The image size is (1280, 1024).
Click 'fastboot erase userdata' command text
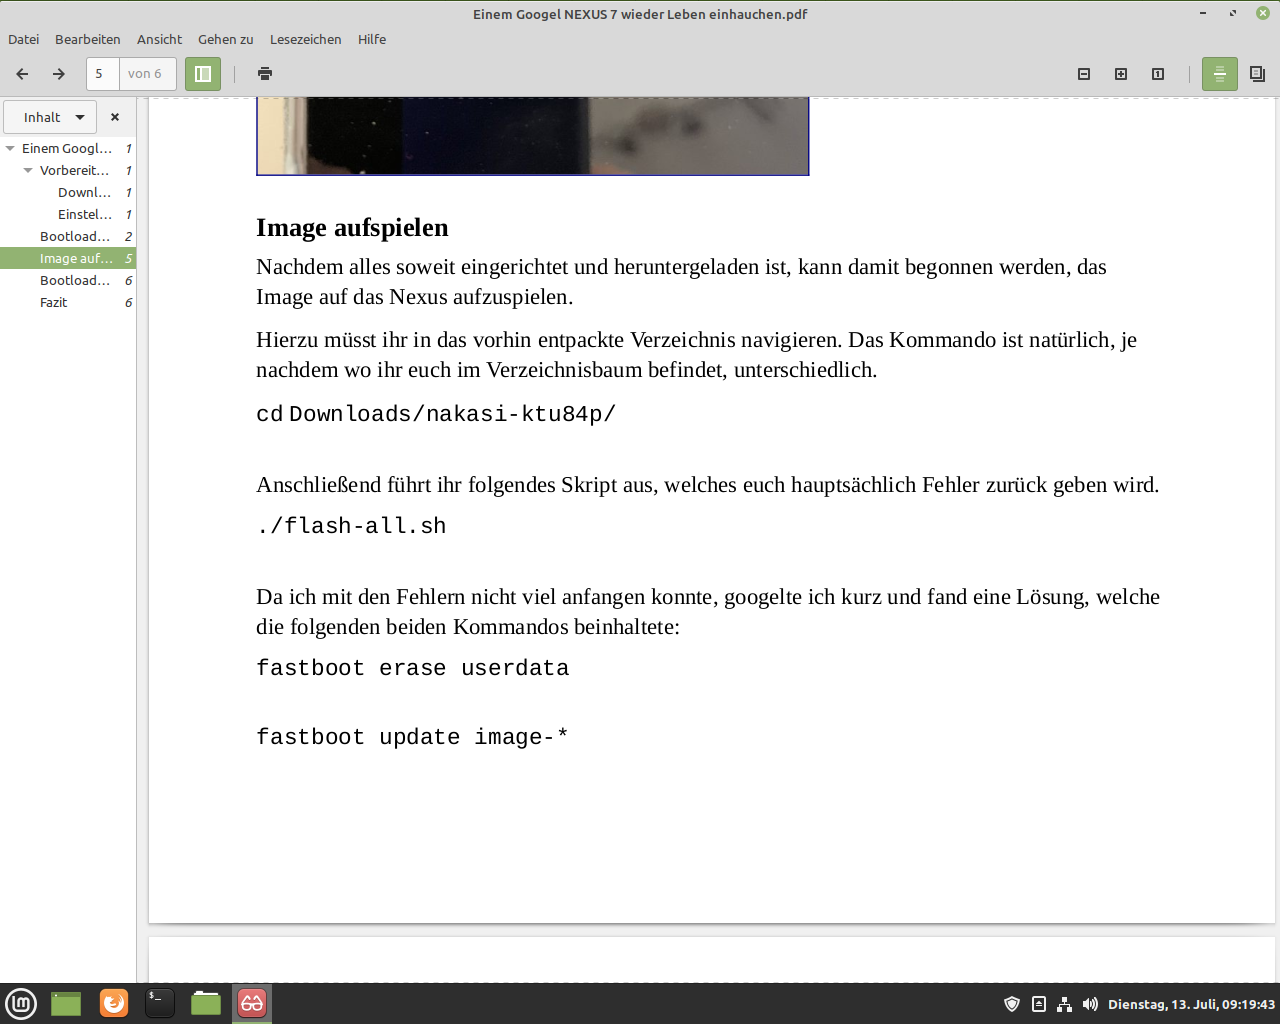(x=413, y=668)
